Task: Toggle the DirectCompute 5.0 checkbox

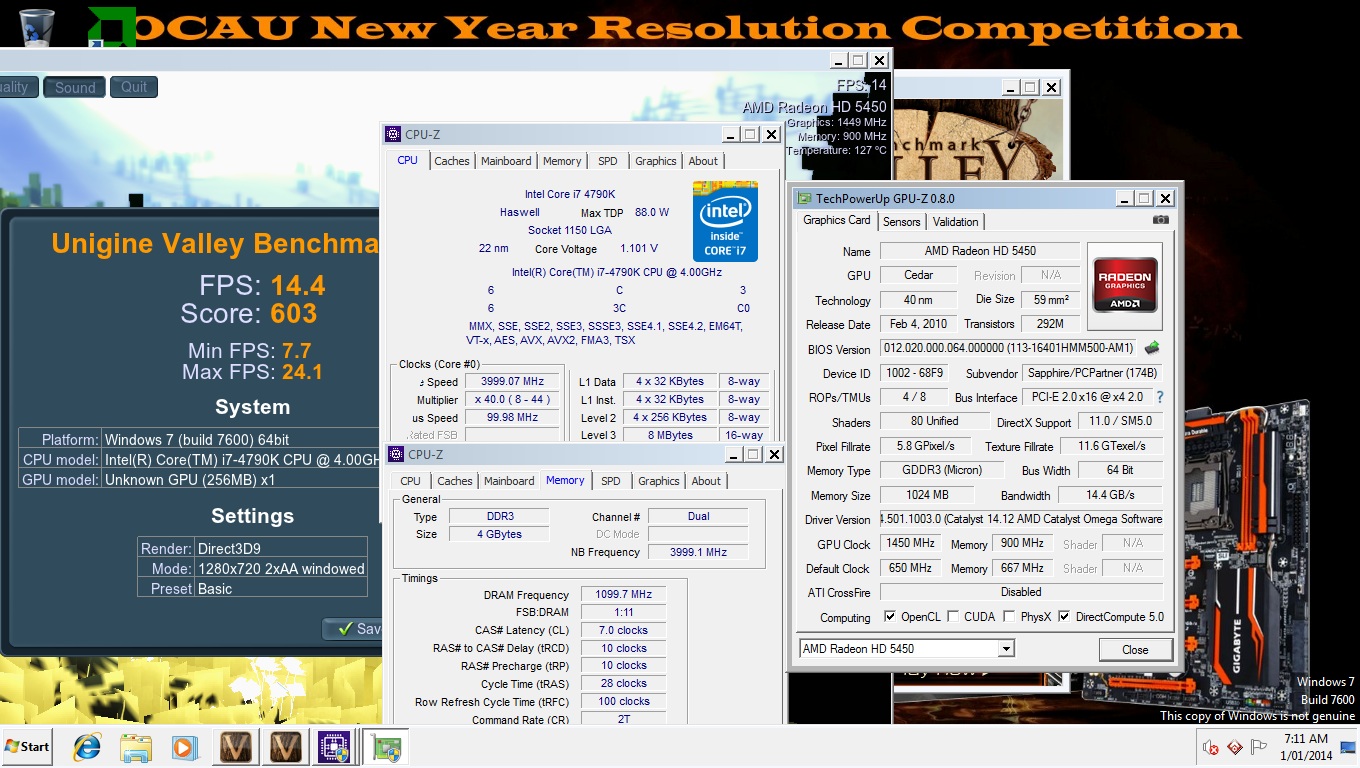Action: tap(1064, 617)
